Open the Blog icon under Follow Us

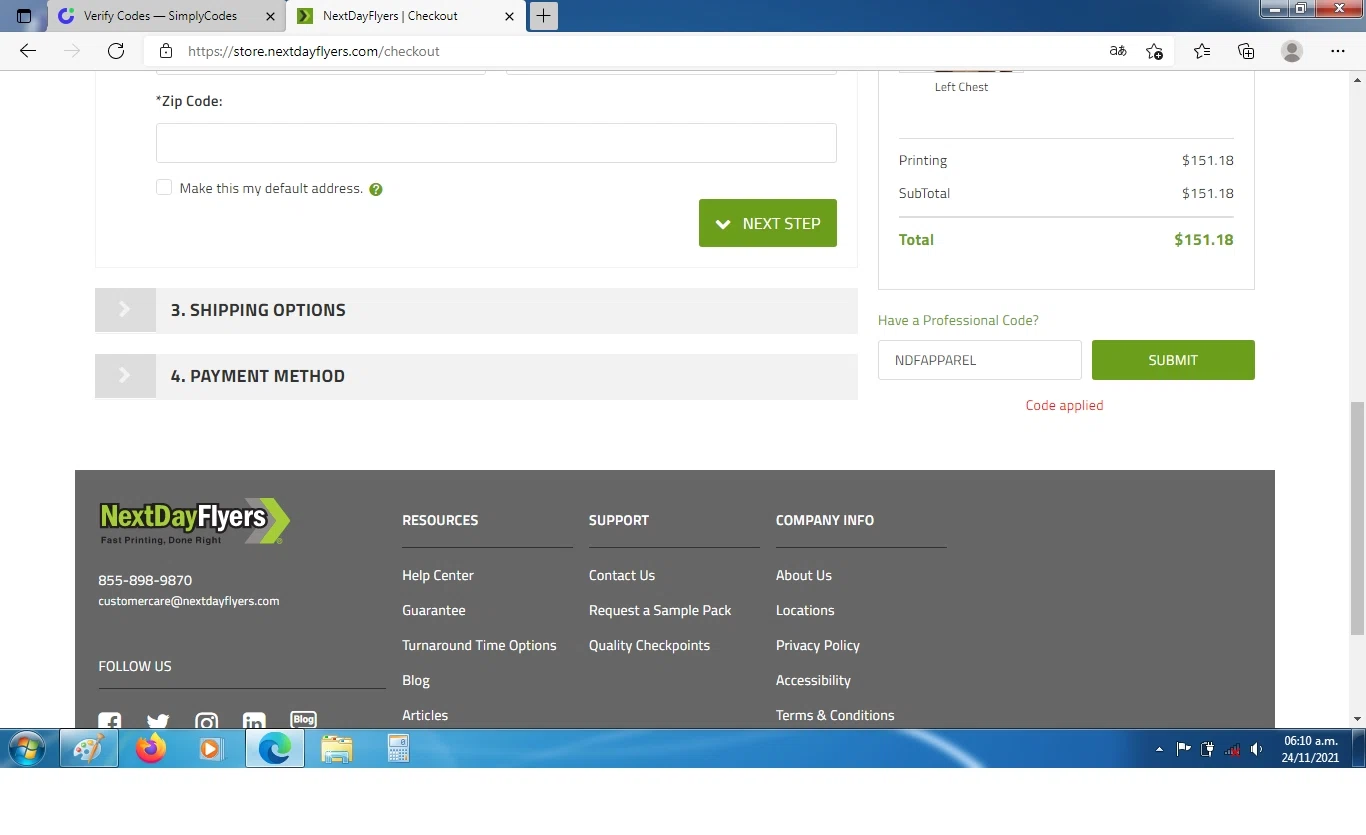click(303, 719)
